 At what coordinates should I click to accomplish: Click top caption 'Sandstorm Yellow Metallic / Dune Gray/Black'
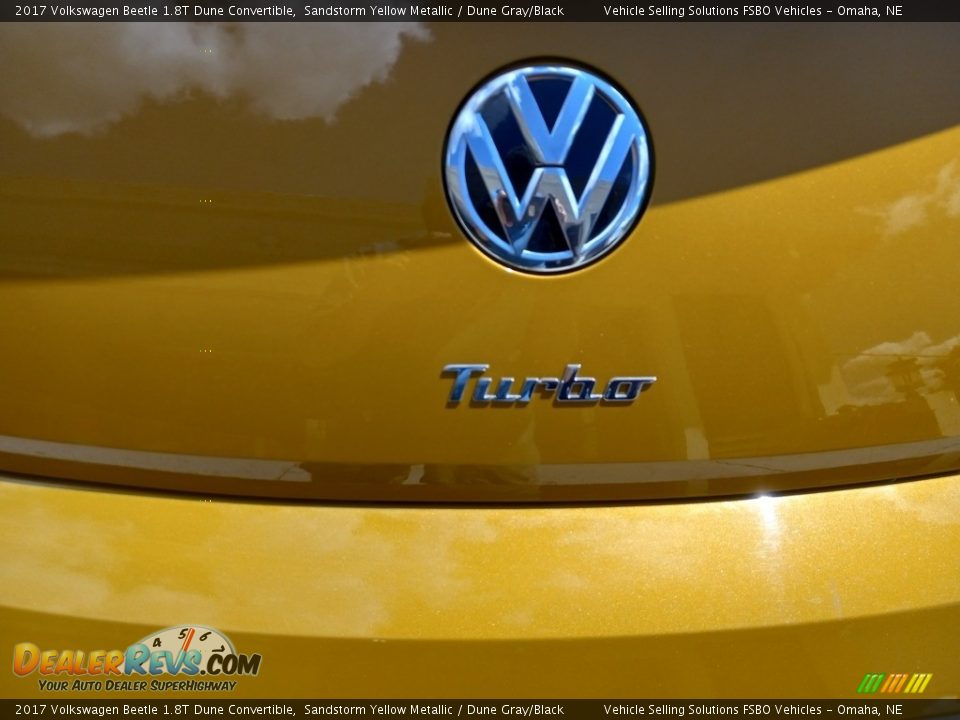point(434,10)
